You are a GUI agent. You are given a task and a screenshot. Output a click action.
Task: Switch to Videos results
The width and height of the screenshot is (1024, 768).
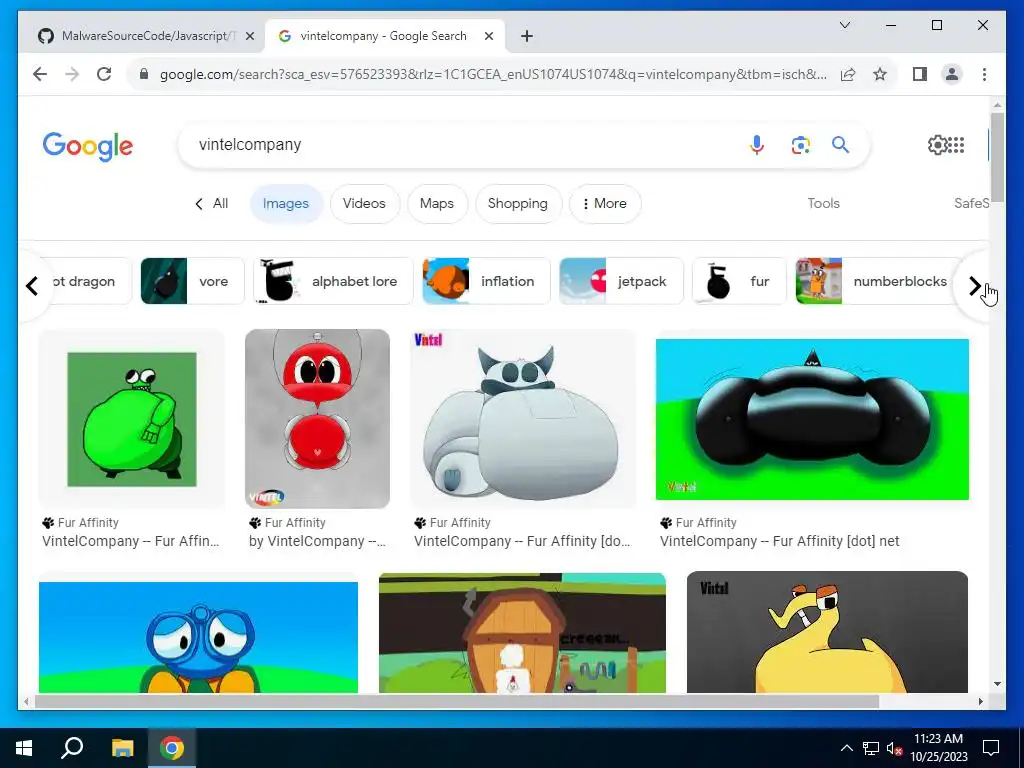364,204
